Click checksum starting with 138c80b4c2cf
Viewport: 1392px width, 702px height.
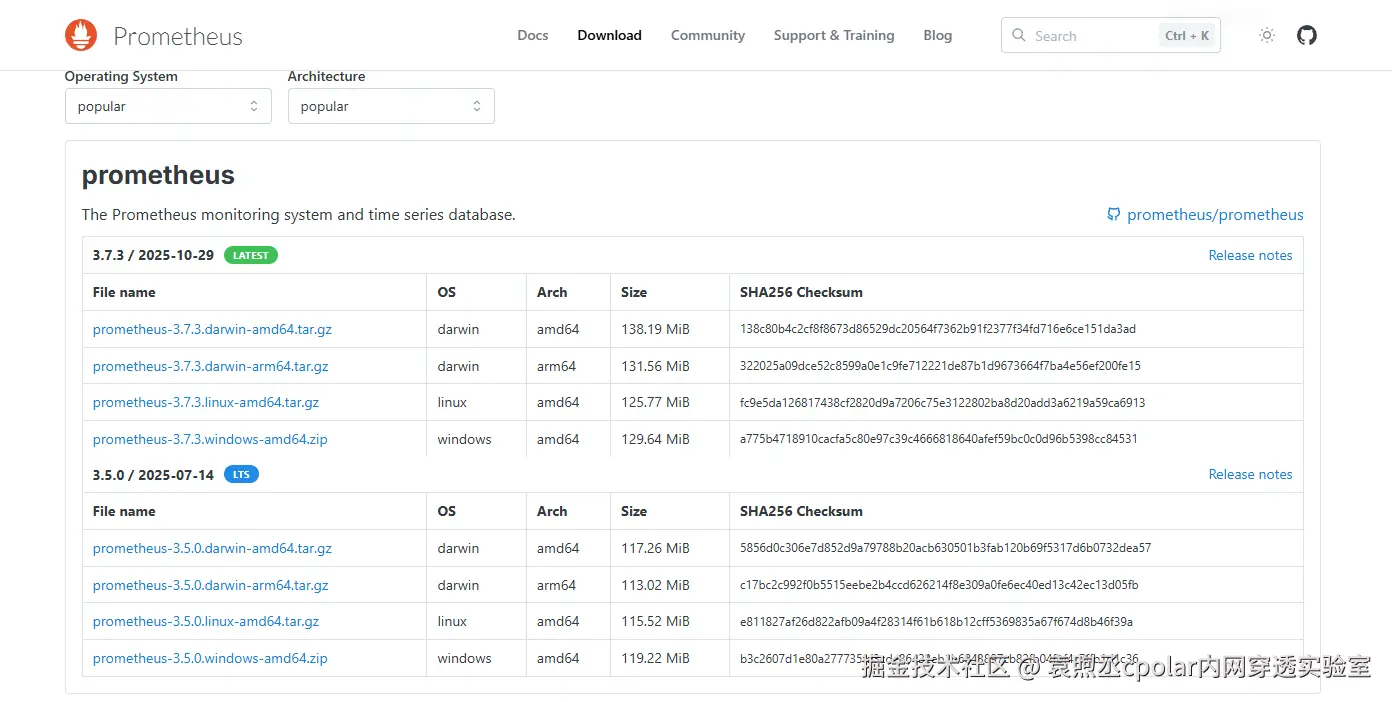[x=938, y=329]
